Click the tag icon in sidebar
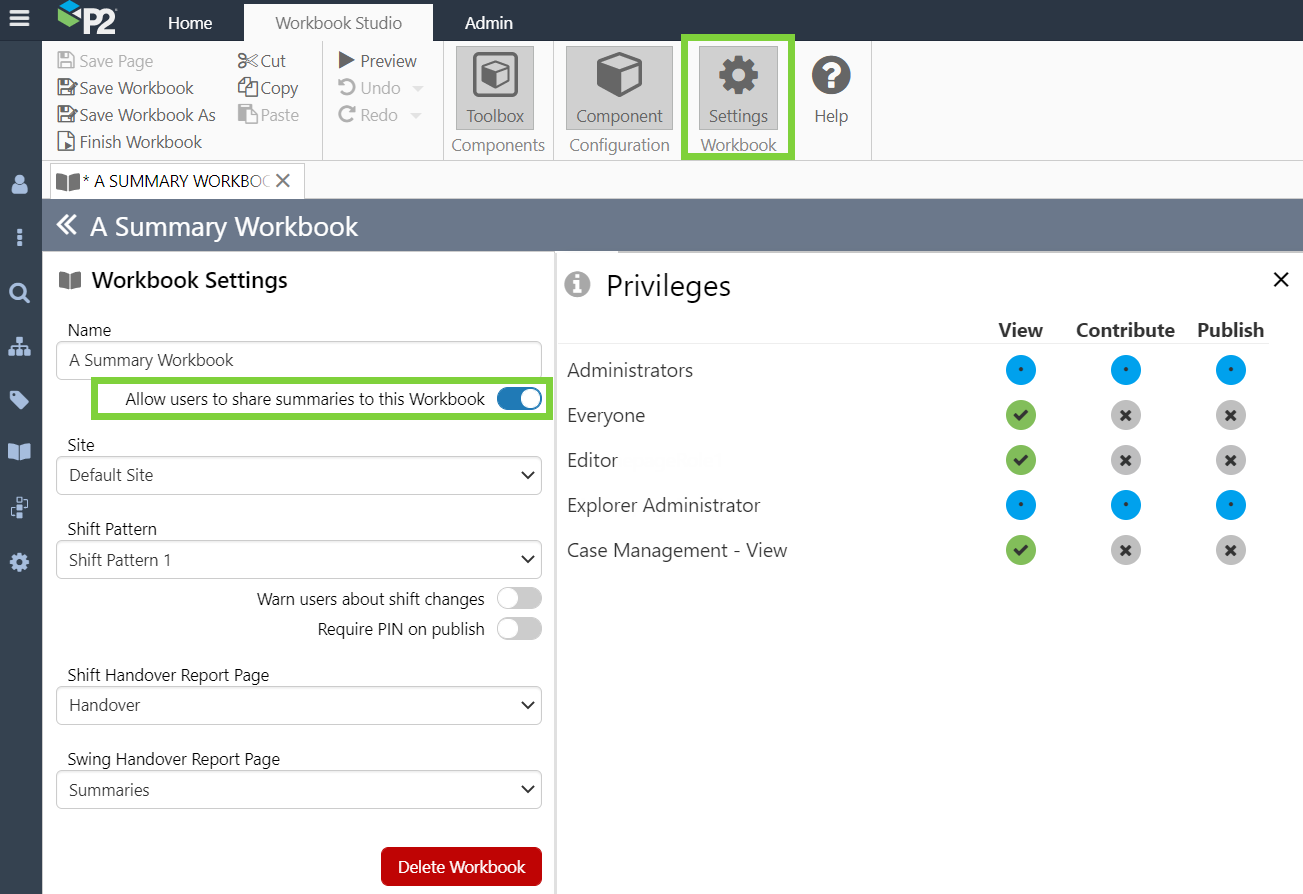This screenshot has height=894, width=1303. (19, 400)
